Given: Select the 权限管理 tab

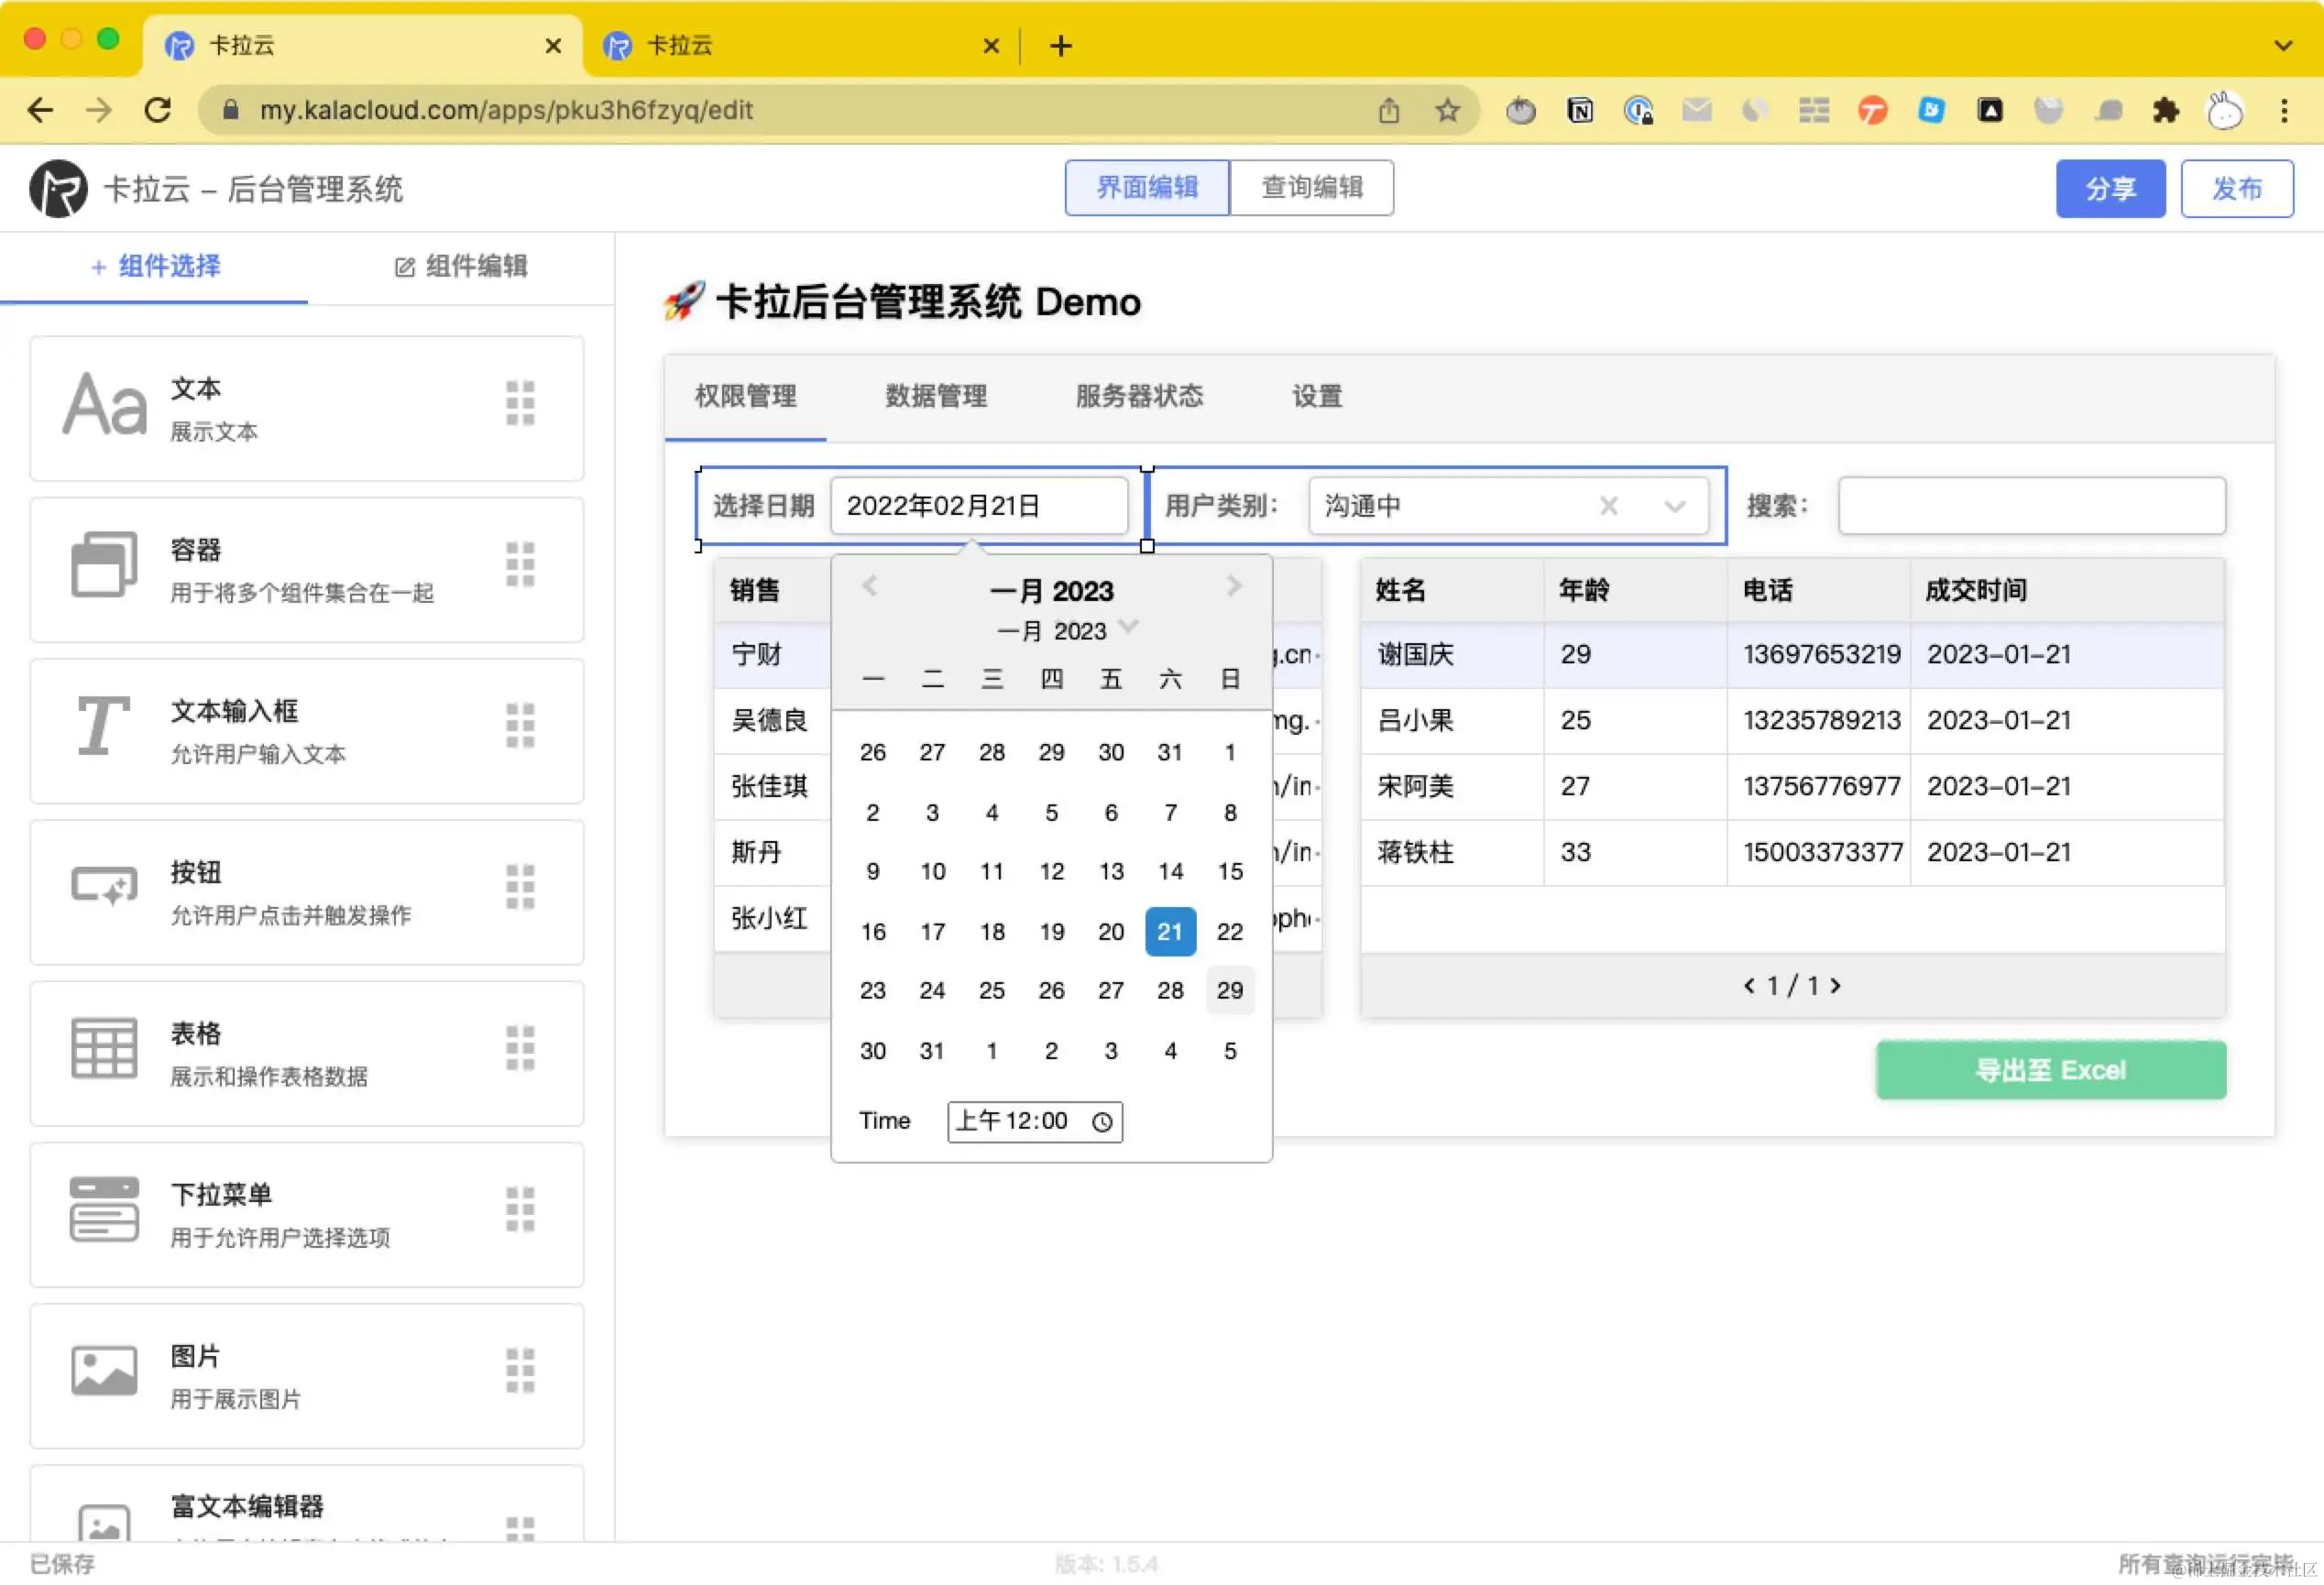Looking at the screenshot, I should [745, 396].
